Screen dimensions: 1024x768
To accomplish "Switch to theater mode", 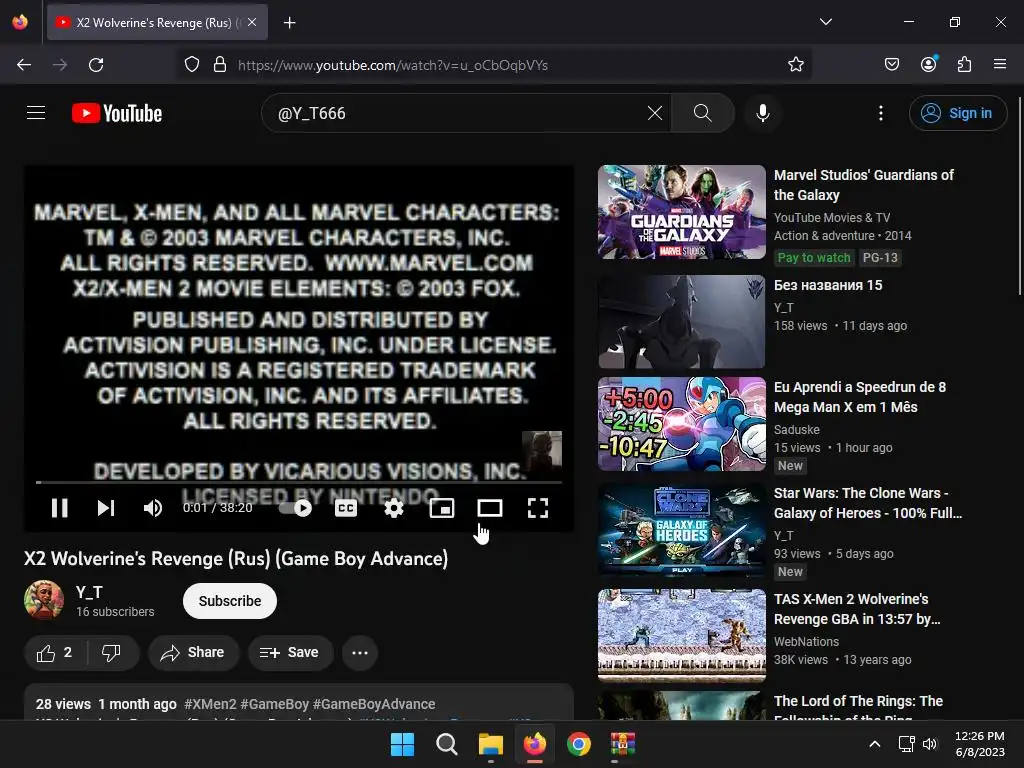I will click(490, 508).
